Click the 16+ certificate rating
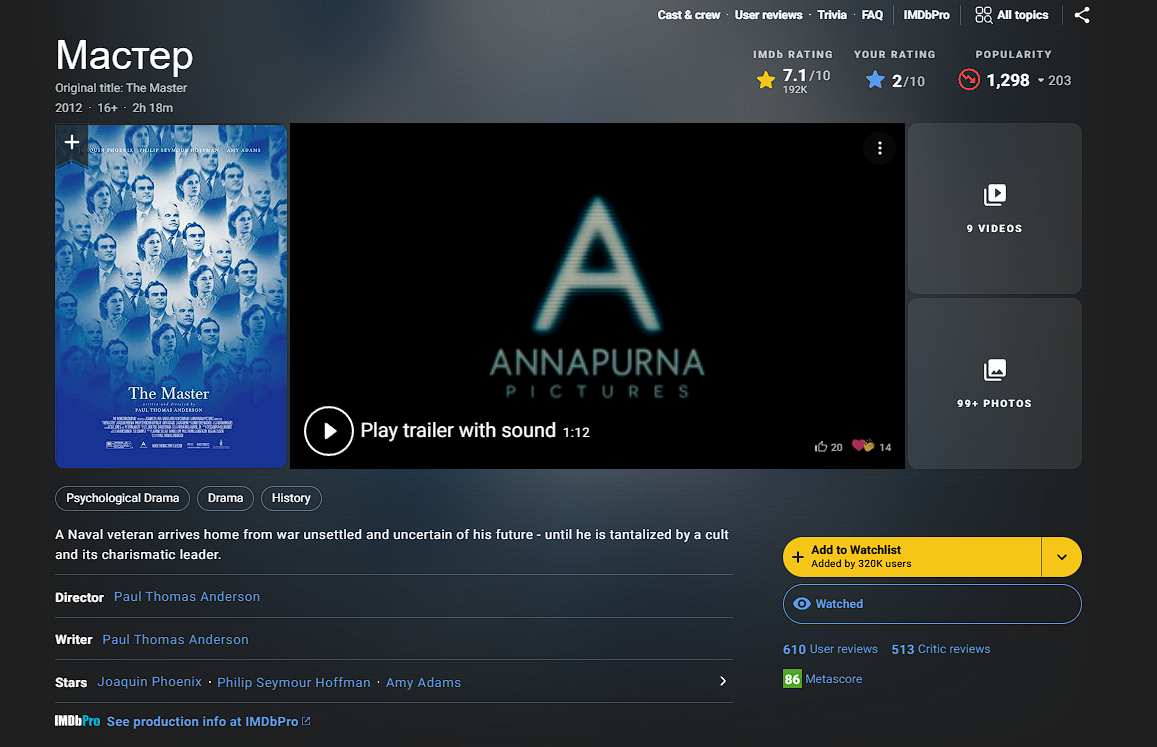 click(107, 108)
